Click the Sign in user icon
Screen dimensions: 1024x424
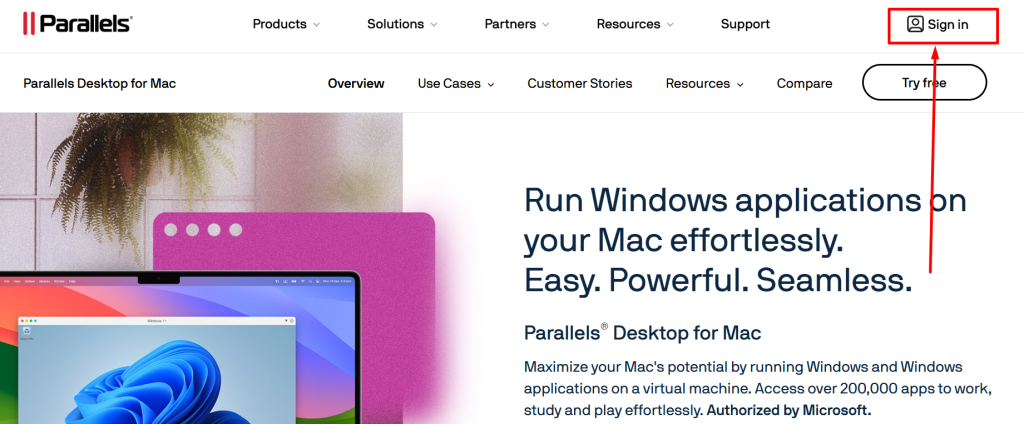[915, 24]
